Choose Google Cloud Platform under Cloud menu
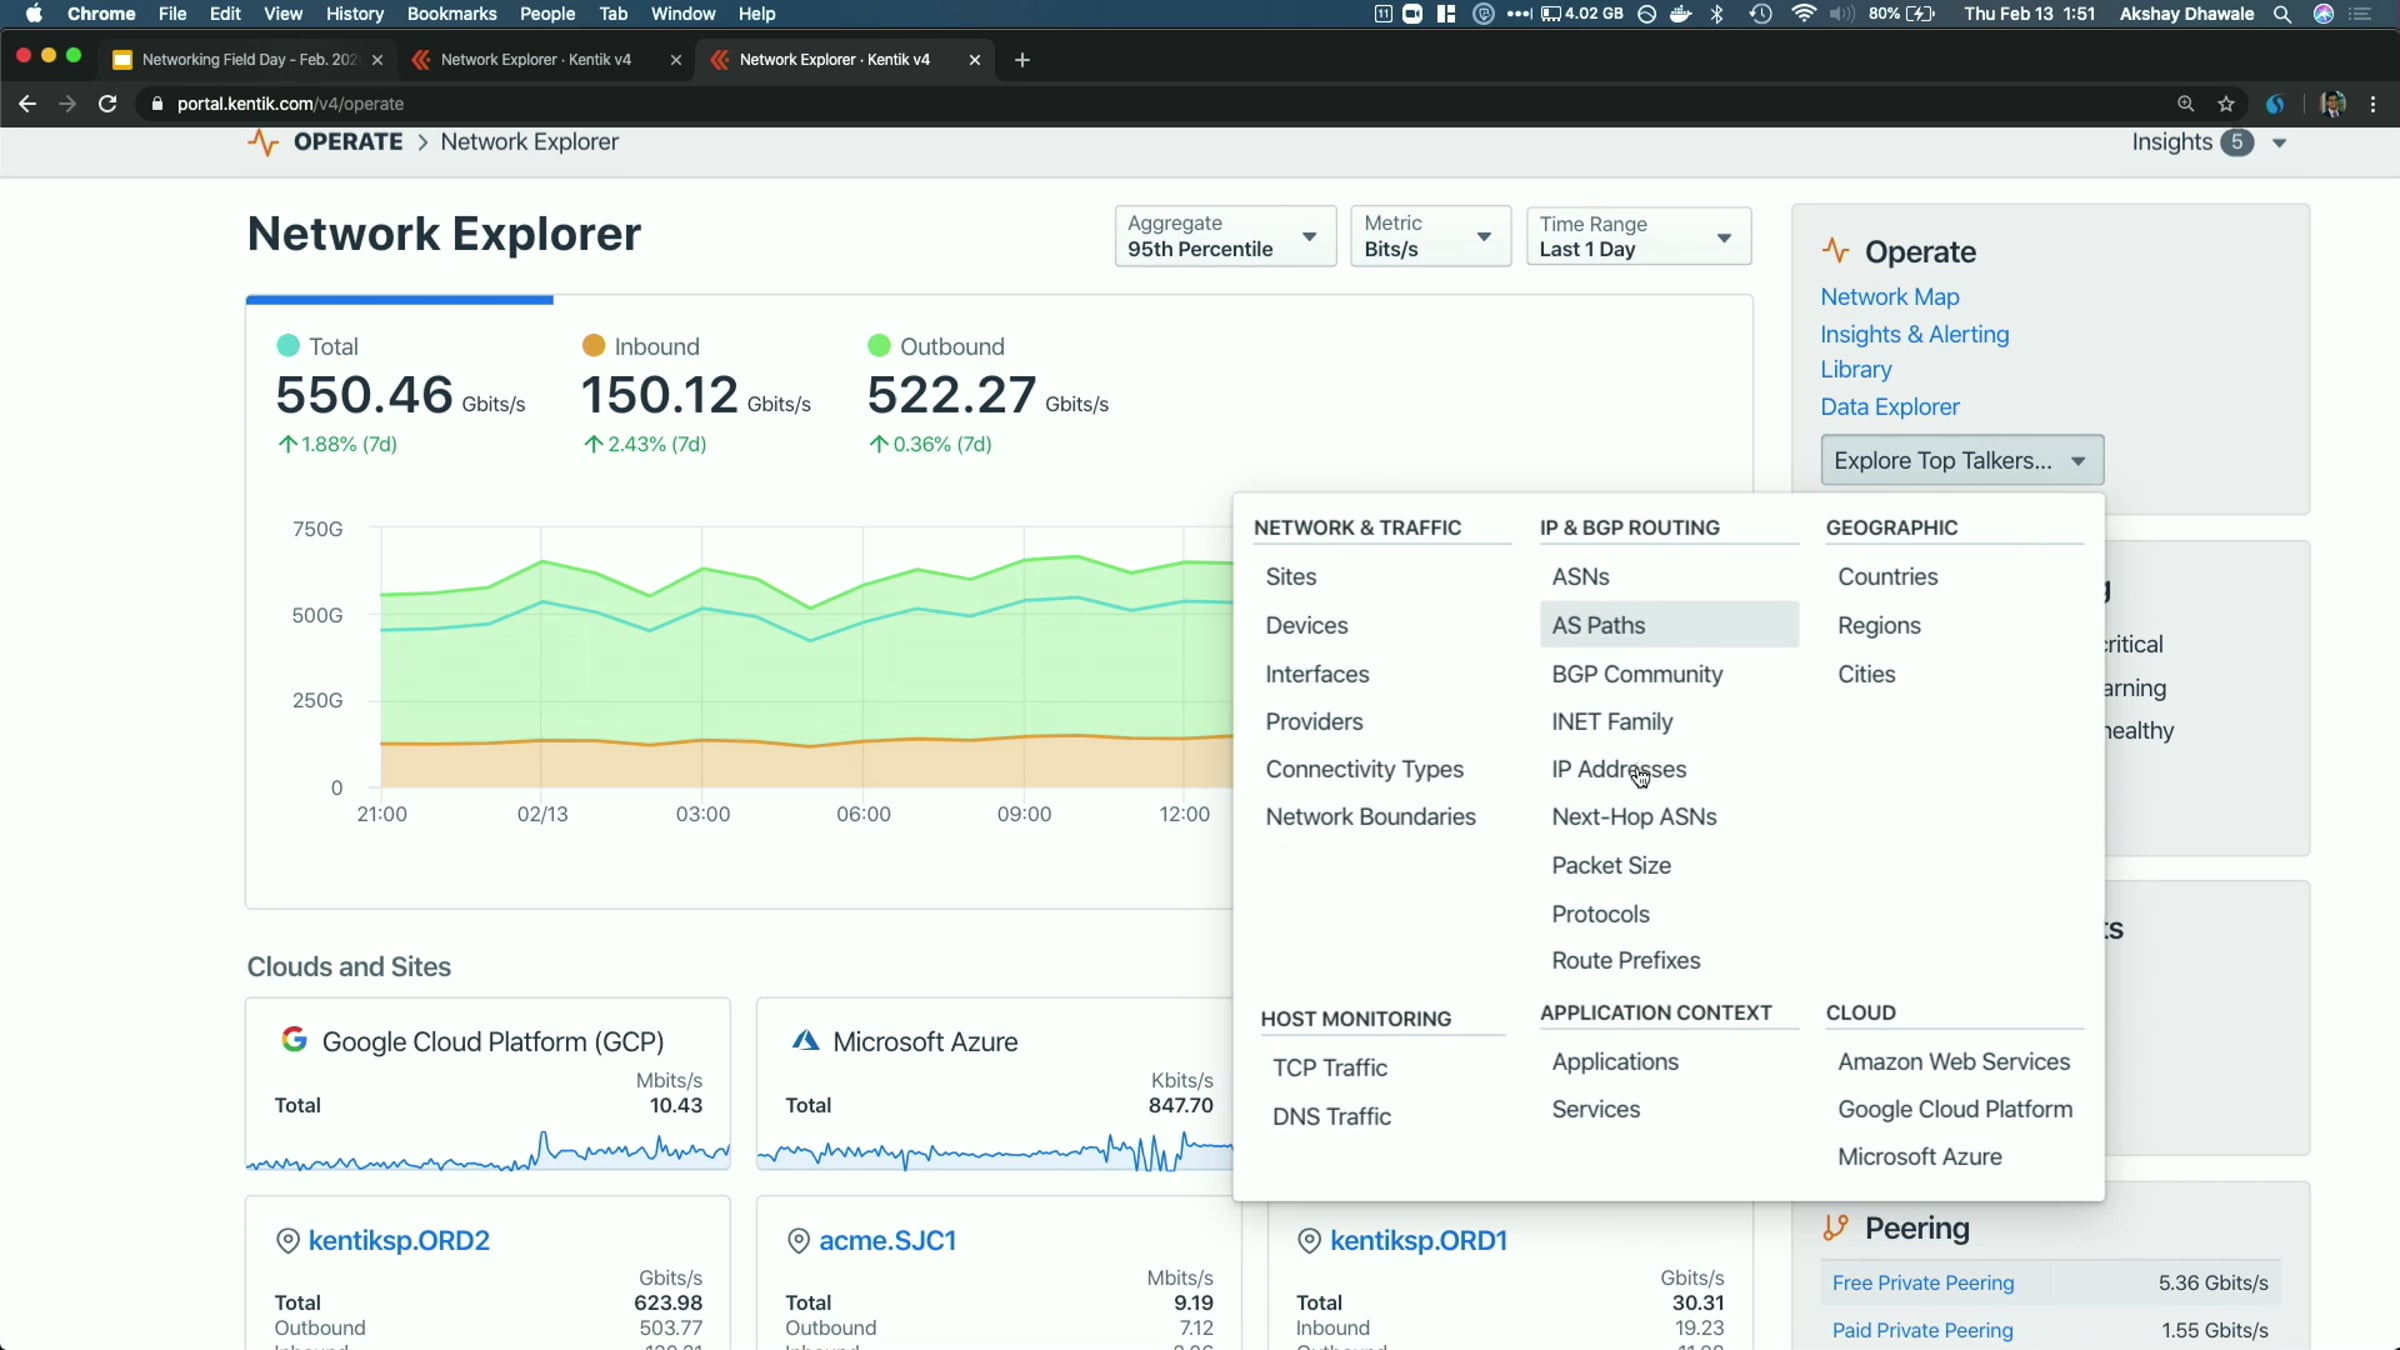Viewport: 2400px width, 1350px height. click(x=1954, y=1110)
